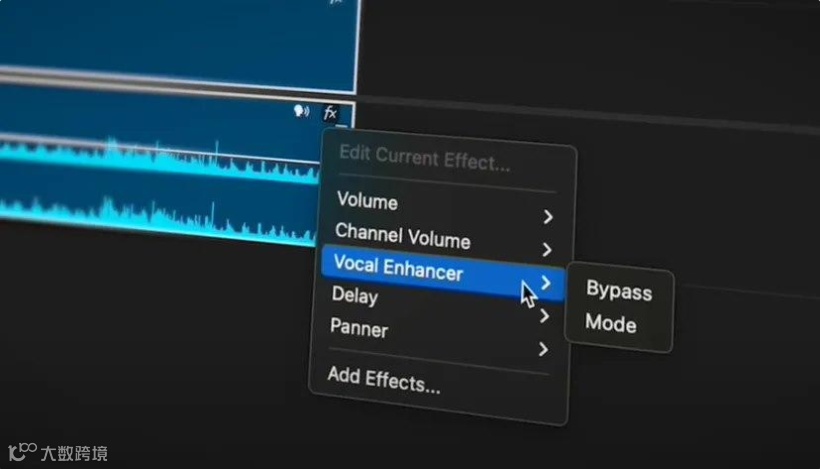Expand the Delay submenu chevron
This screenshot has height=469, width=820.
pos(544,316)
